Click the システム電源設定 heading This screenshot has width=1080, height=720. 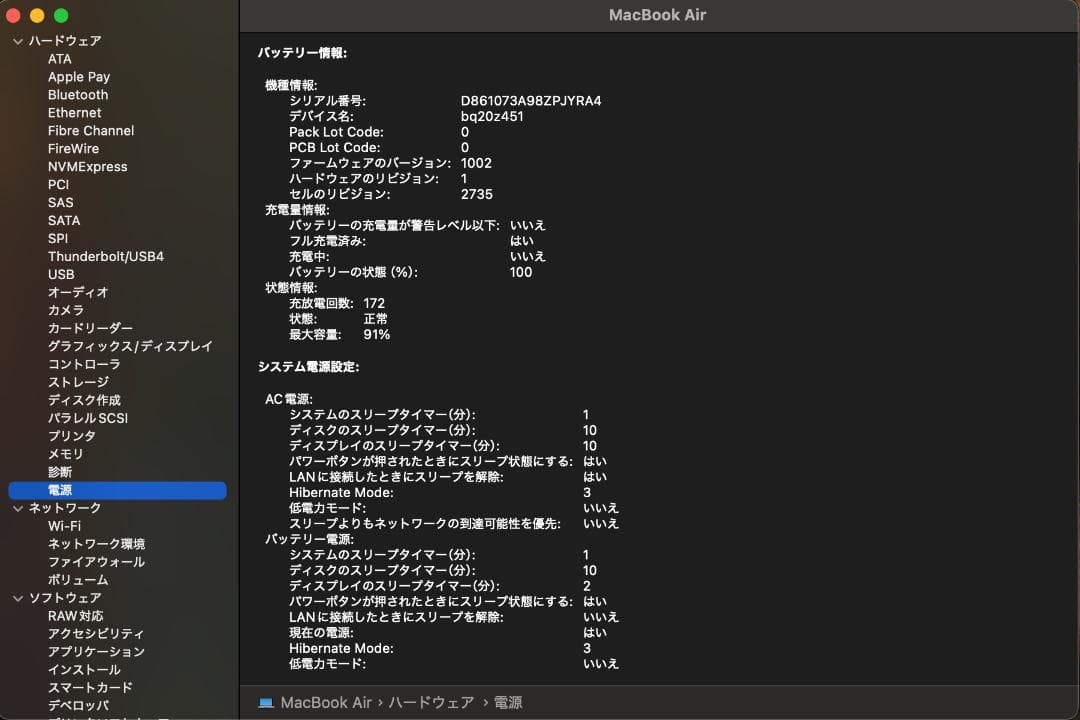coord(309,367)
